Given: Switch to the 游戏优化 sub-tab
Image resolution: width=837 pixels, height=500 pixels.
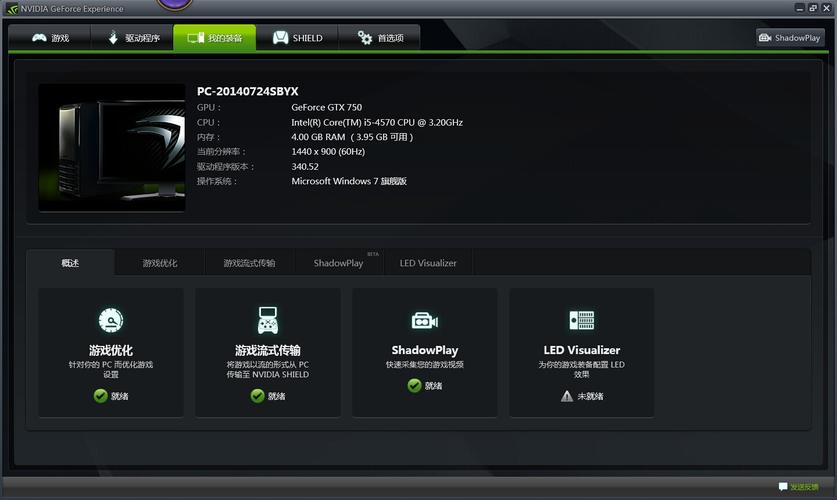Looking at the screenshot, I should [x=160, y=263].
